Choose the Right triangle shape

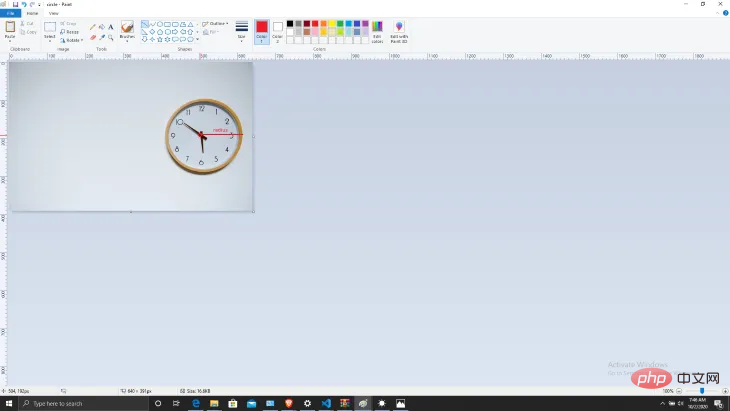click(145, 32)
